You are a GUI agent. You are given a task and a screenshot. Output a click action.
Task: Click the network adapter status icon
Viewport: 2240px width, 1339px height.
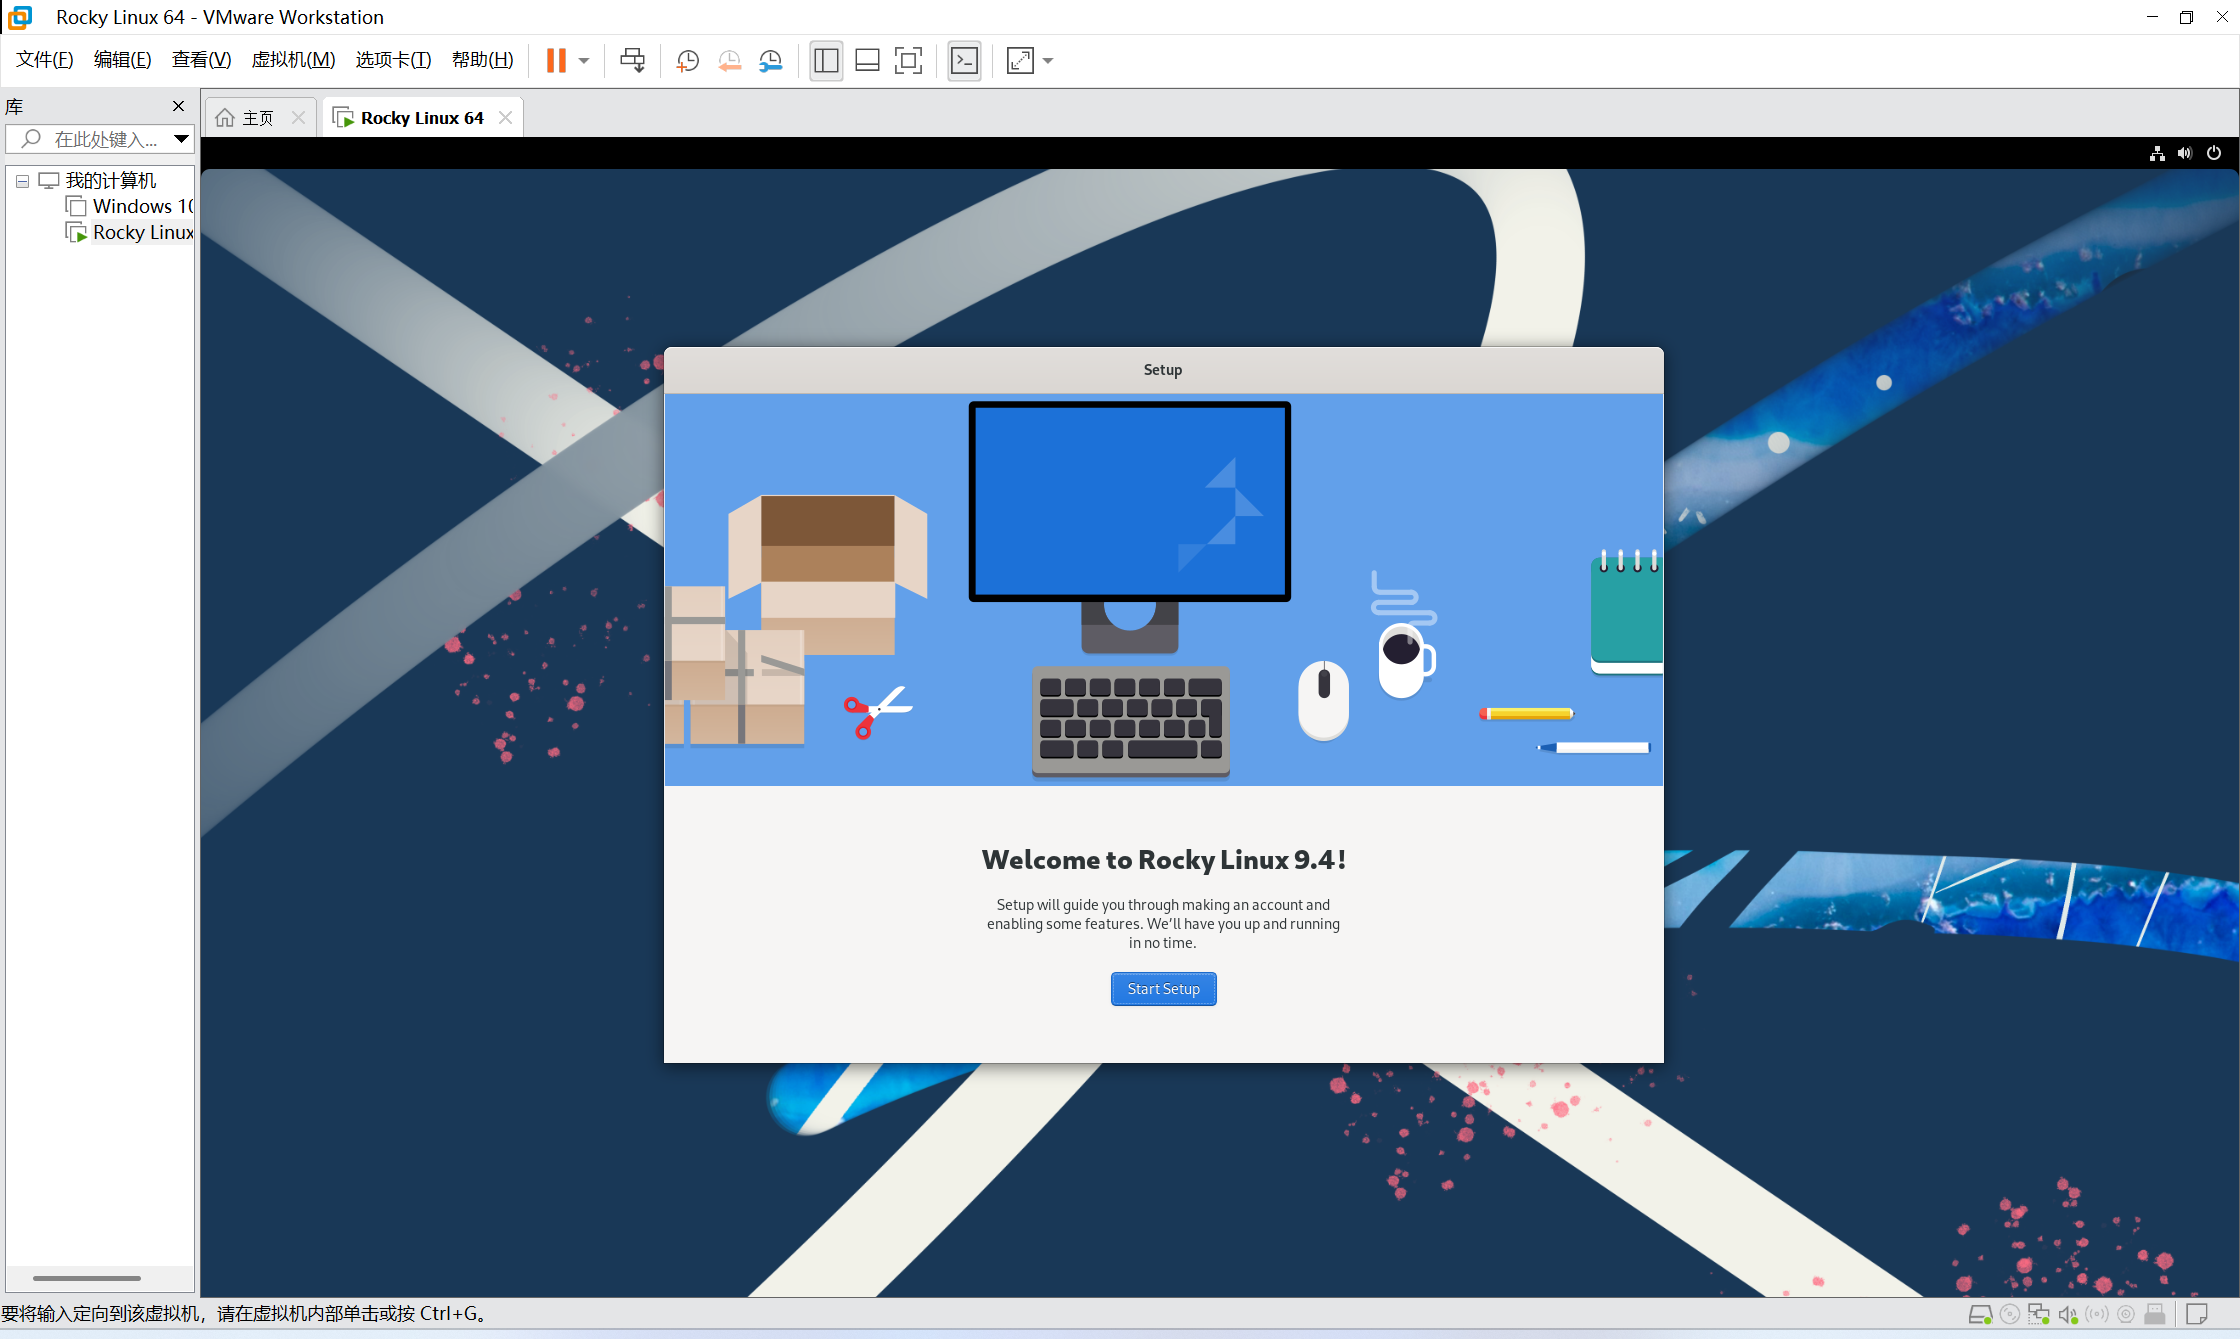(2038, 1314)
